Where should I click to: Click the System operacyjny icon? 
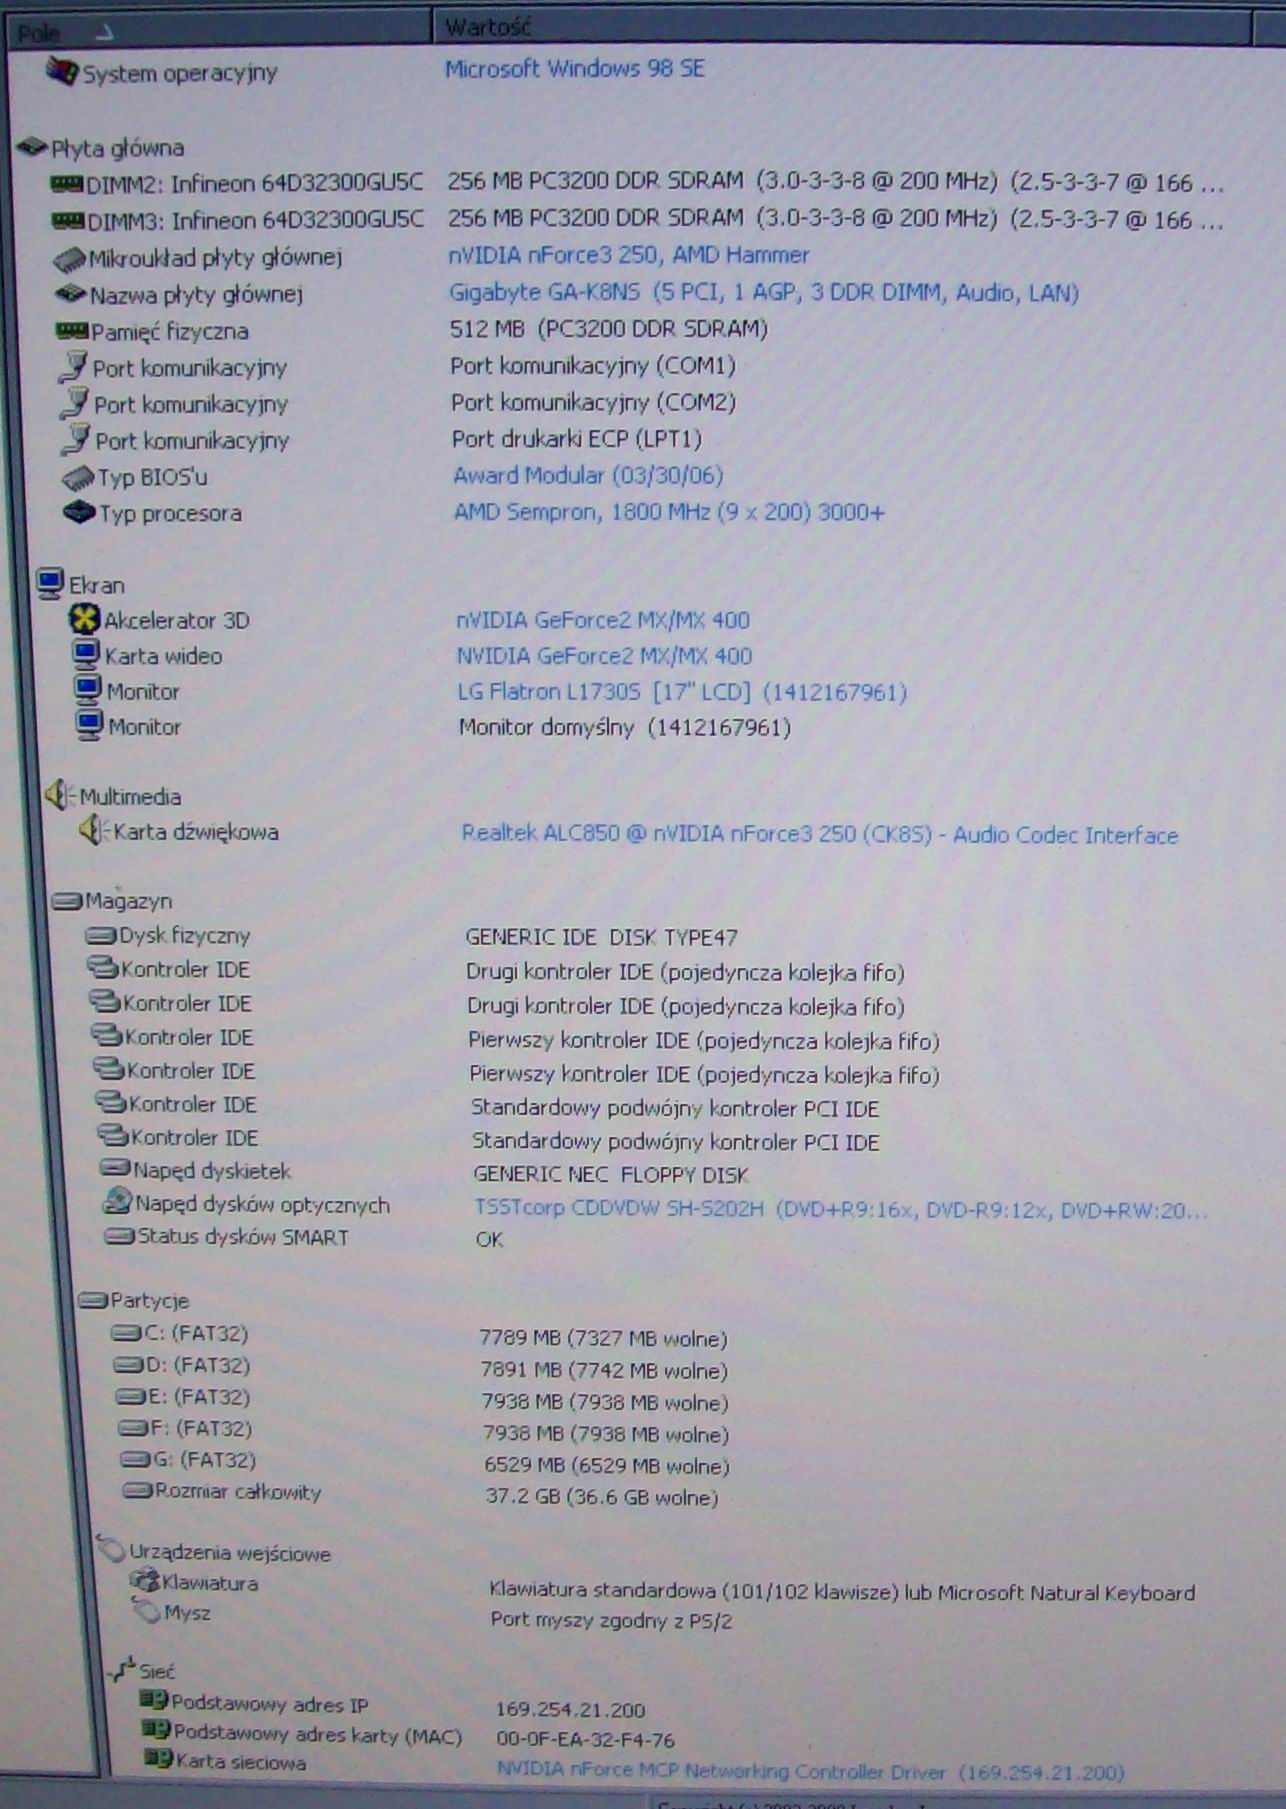(62, 72)
